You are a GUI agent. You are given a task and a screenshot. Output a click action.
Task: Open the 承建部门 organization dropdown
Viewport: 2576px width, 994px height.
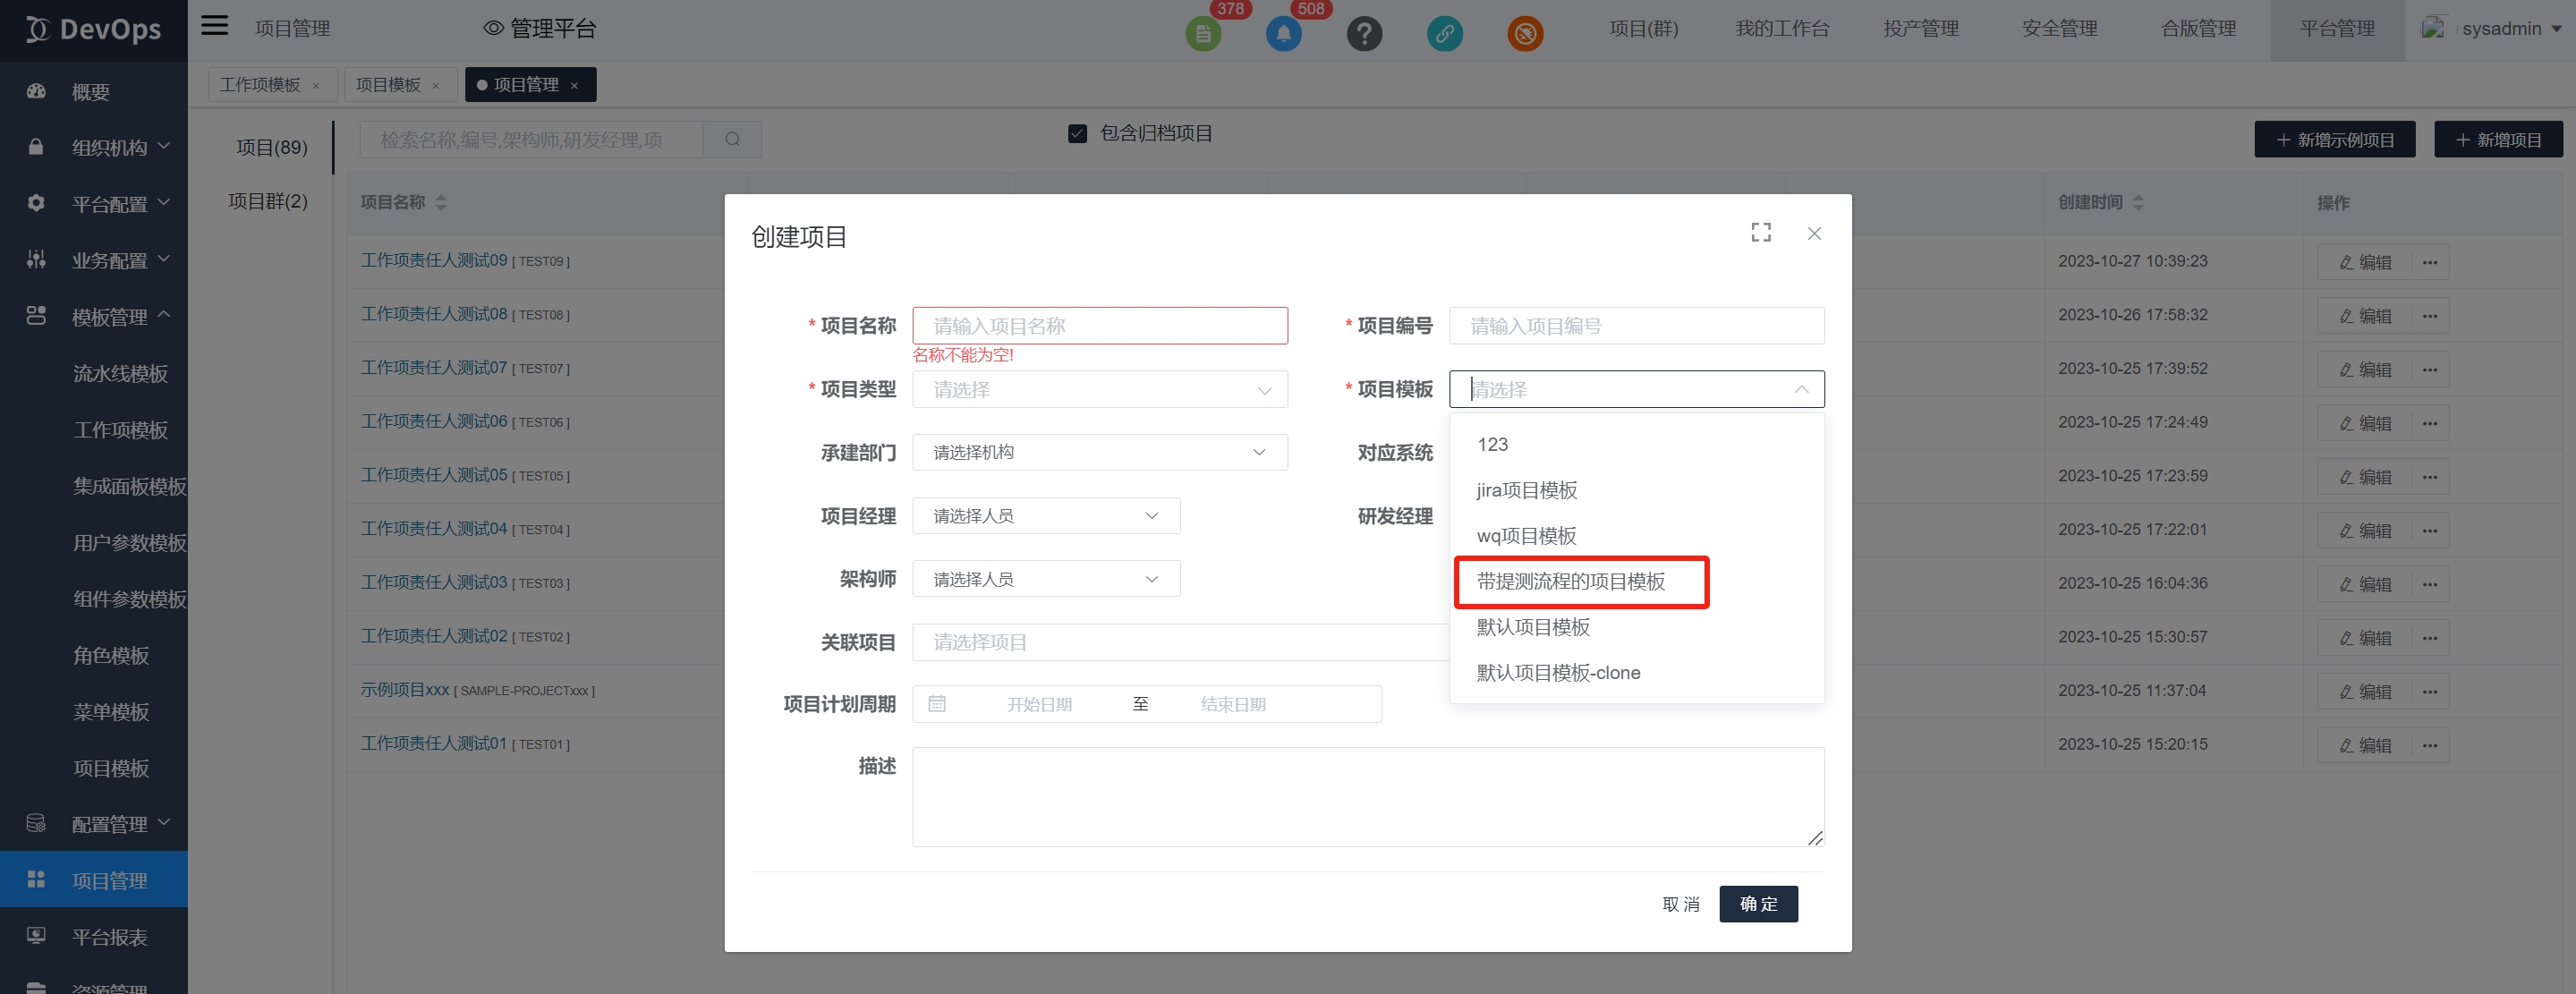(x=1099, y=453)
